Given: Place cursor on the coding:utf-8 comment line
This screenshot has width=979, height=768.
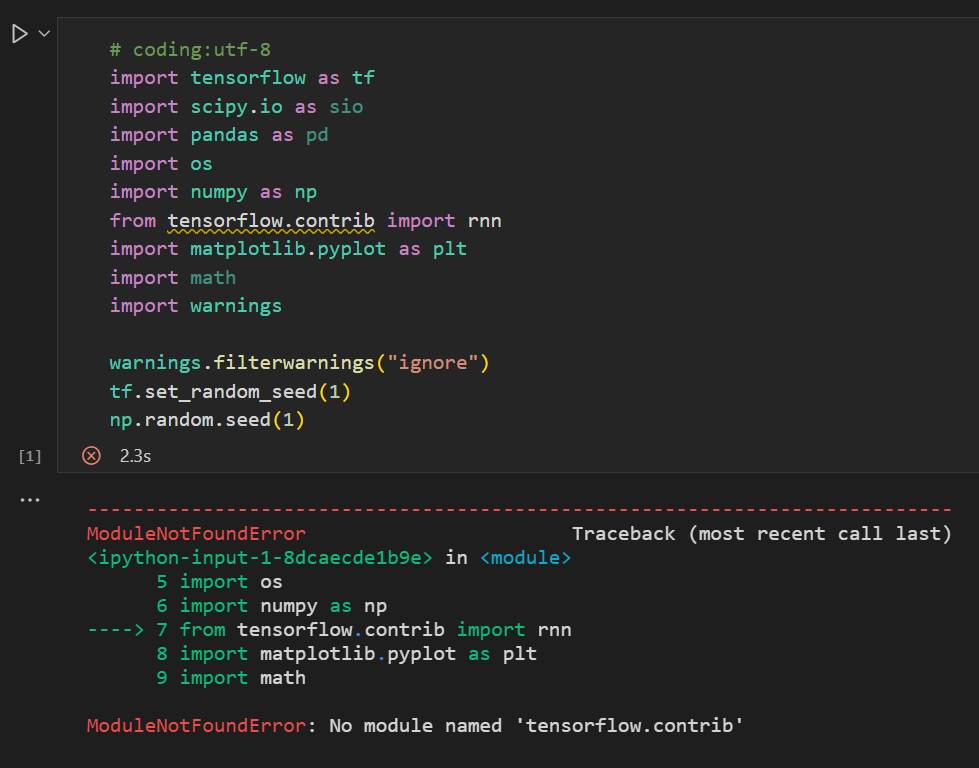Looking at the screenshot, I should tap(190, 49).
